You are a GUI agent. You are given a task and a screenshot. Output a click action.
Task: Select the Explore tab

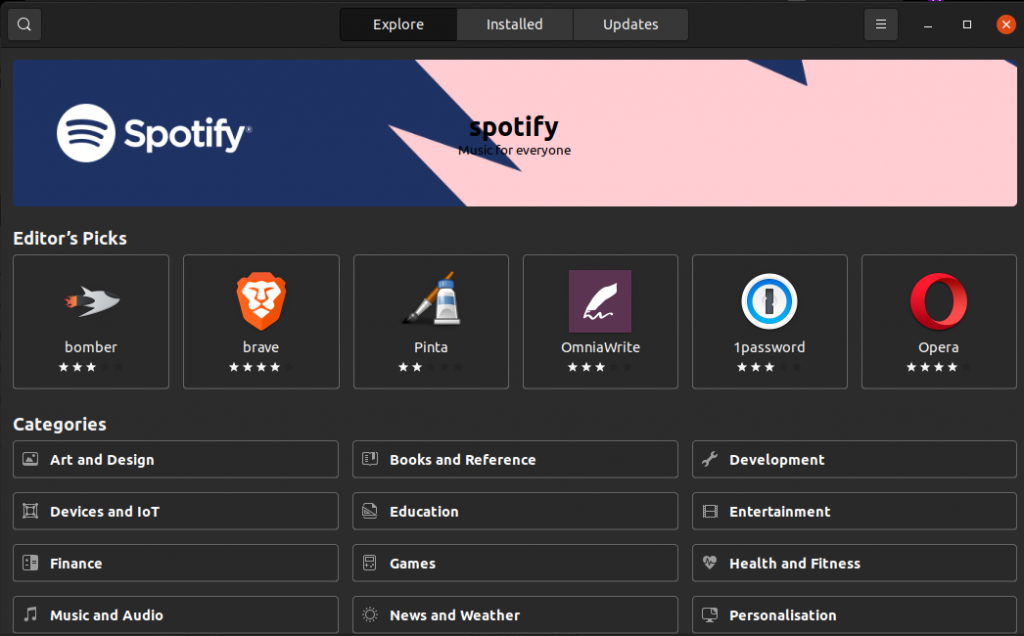click(397, 23)
